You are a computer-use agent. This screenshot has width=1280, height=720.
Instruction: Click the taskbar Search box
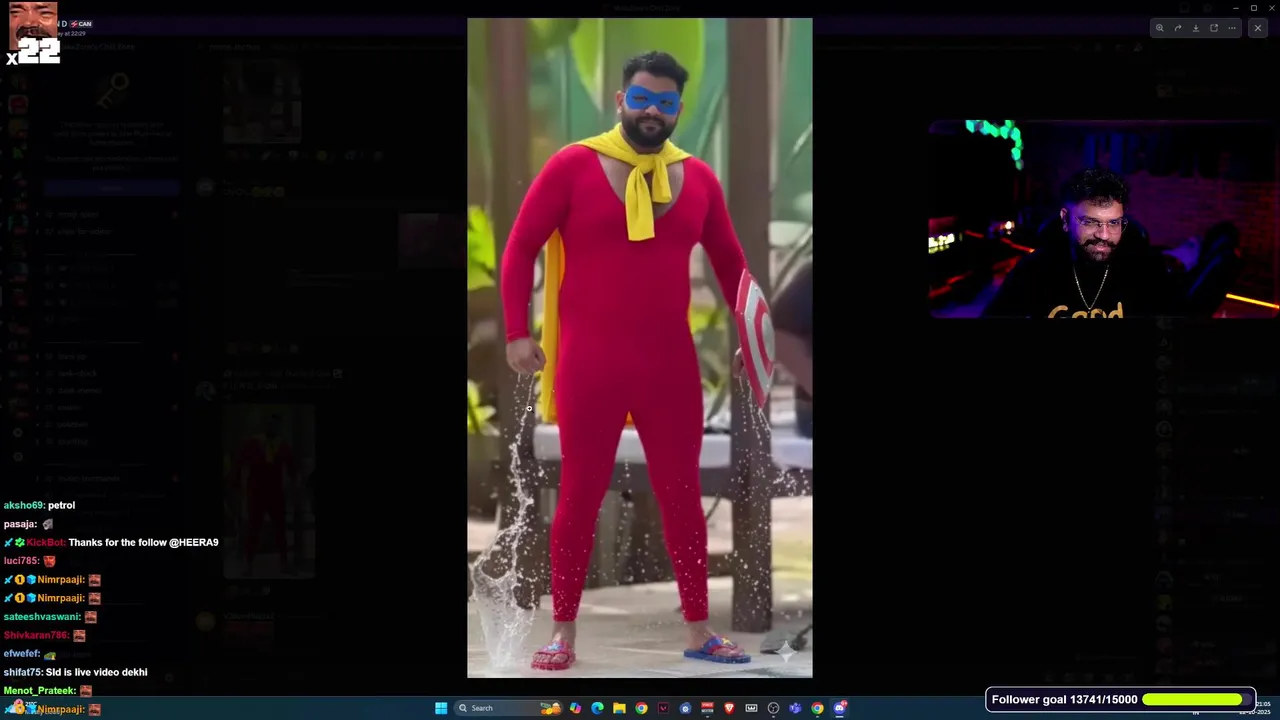(x=508, y=708)
